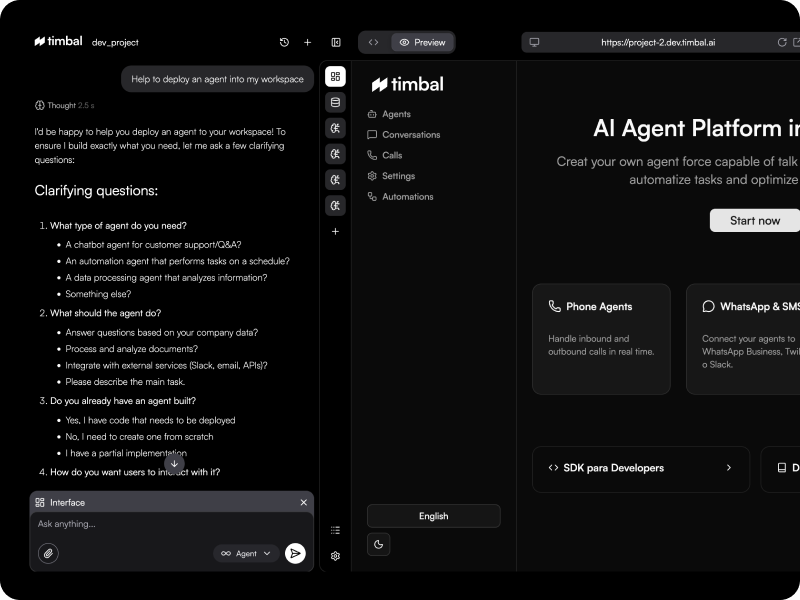Collapse the right panel using the panel toggle

335,42
